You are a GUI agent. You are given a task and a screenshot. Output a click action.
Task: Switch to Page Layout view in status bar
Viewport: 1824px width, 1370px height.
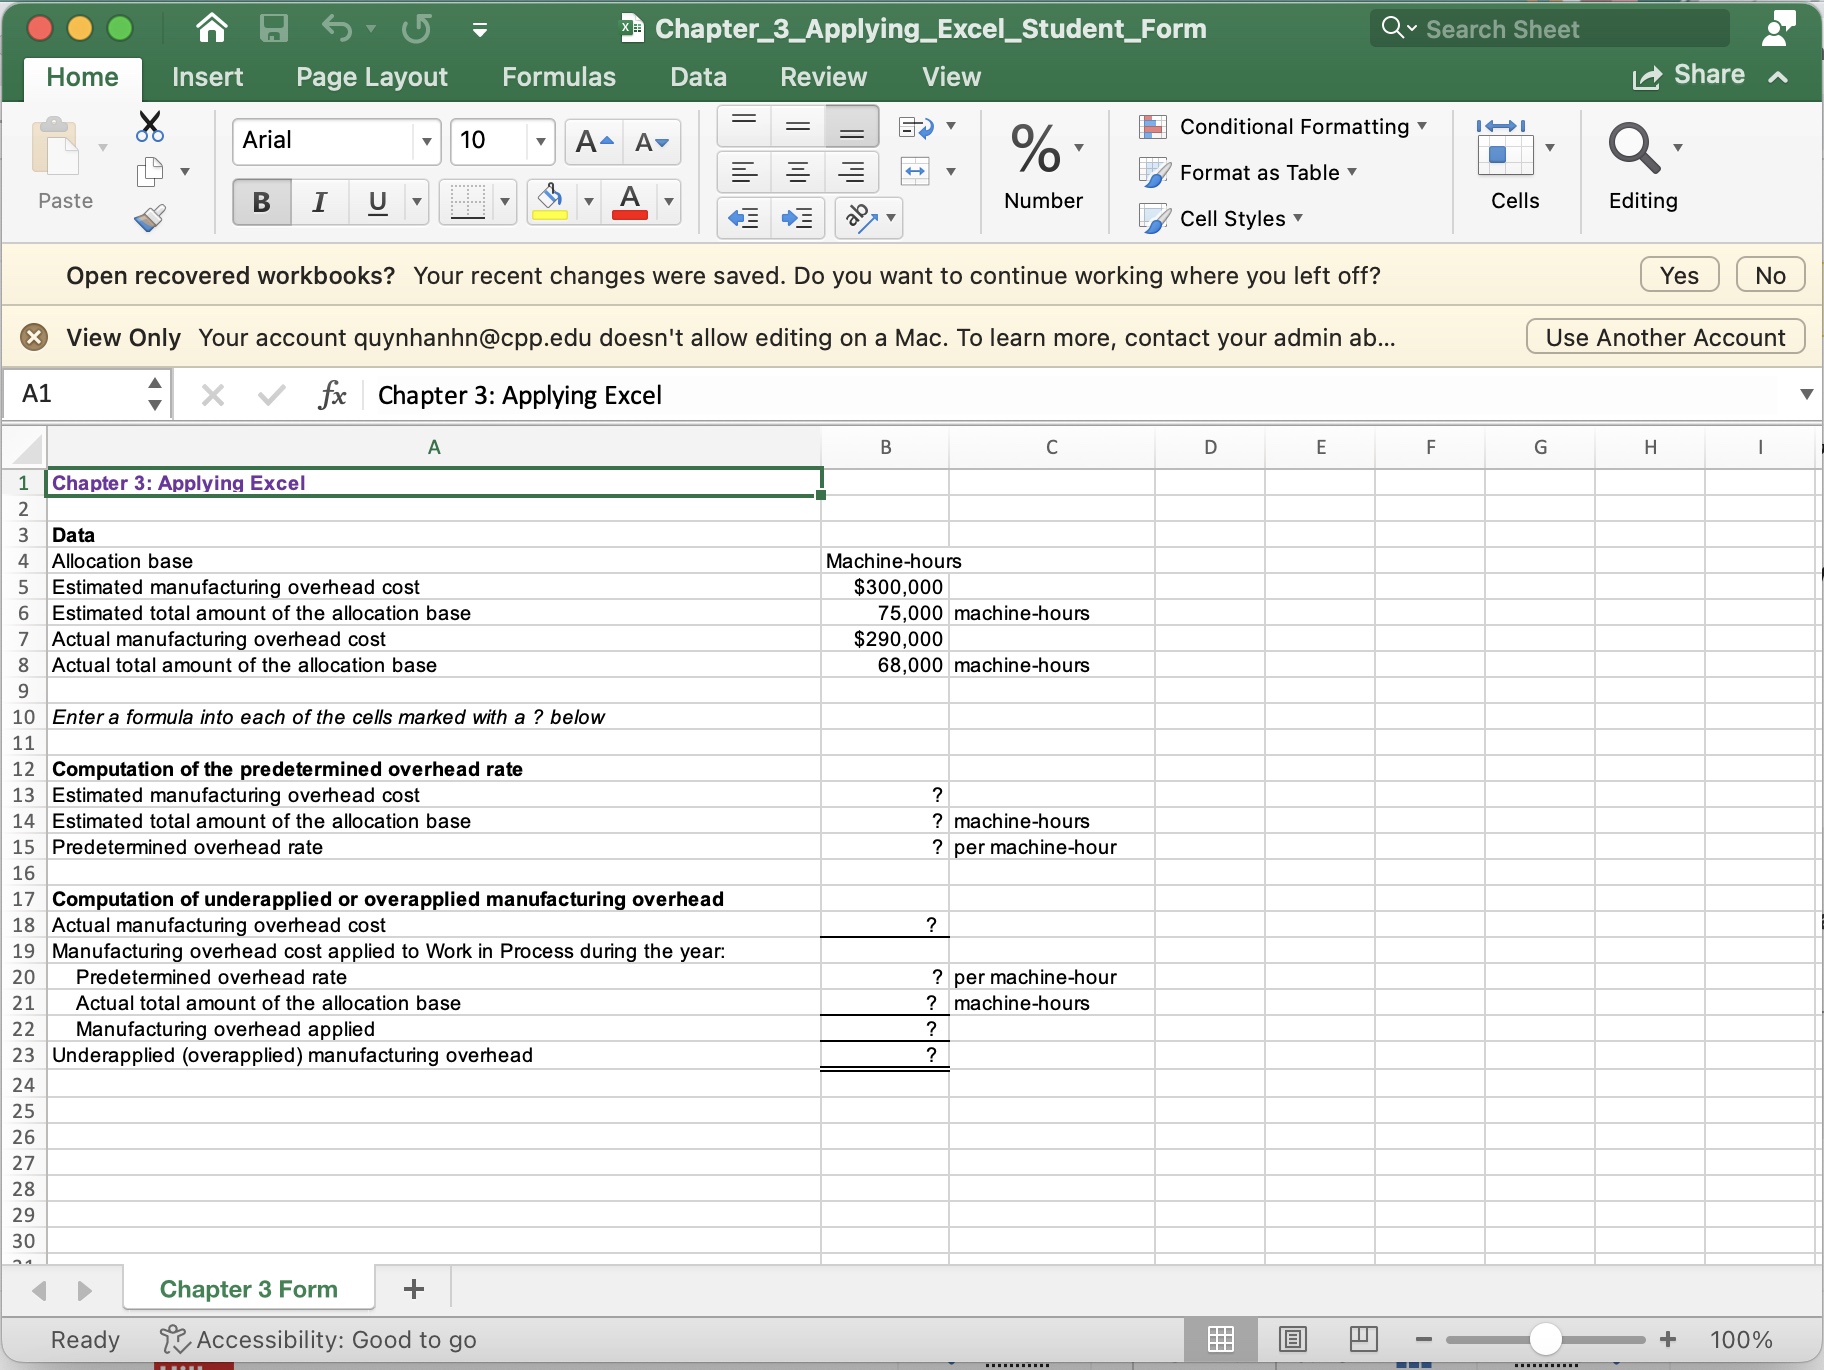coord(1294,1340)
